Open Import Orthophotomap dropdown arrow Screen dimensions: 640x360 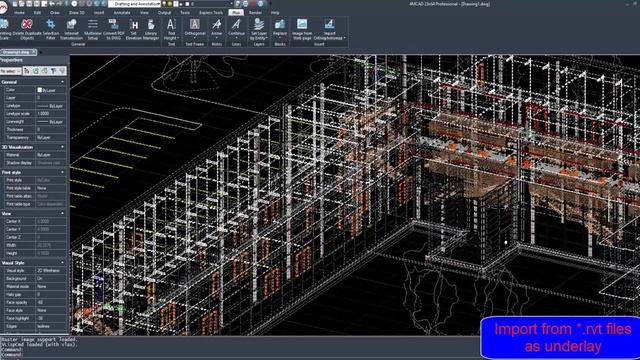click(344, 38)
